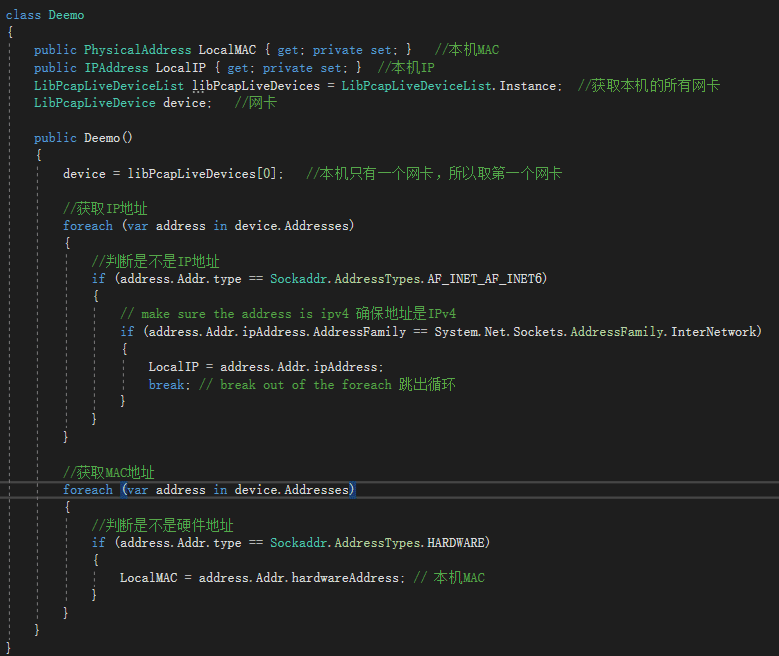Click LibPcapLiveDeviceList.Instance expression
The width and height of the screenshot is (779, 656).
tap(449, 85)
